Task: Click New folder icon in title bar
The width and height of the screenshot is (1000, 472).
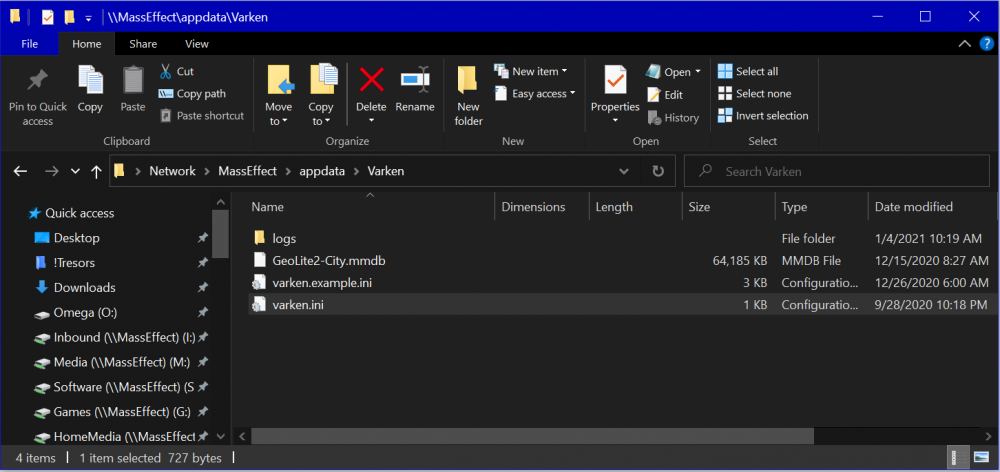Action: click(69, 17)
